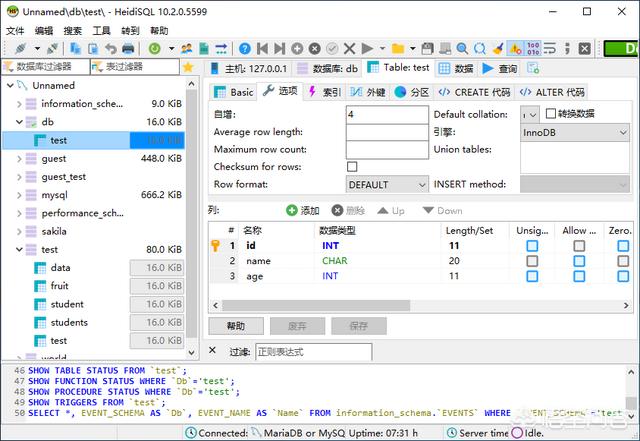Switch to the 索引 tab

[x=325, y=92]
